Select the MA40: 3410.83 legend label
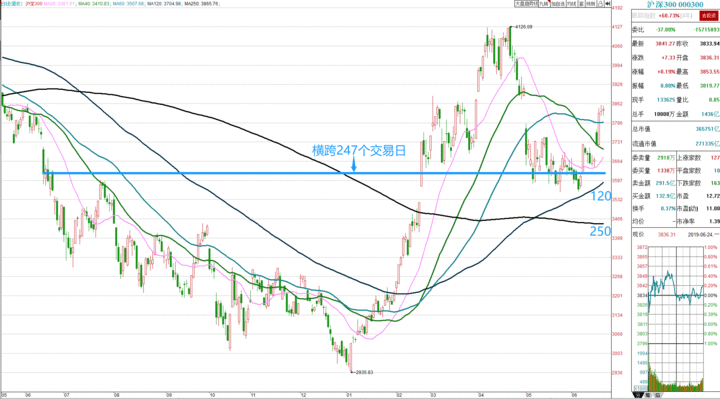The height and width of the screenshot is (399, 720). [94, 4]
